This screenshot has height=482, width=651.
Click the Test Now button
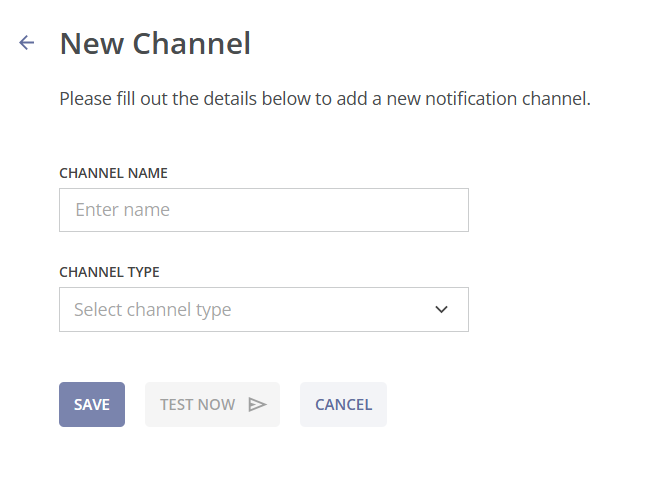[212, 404]
